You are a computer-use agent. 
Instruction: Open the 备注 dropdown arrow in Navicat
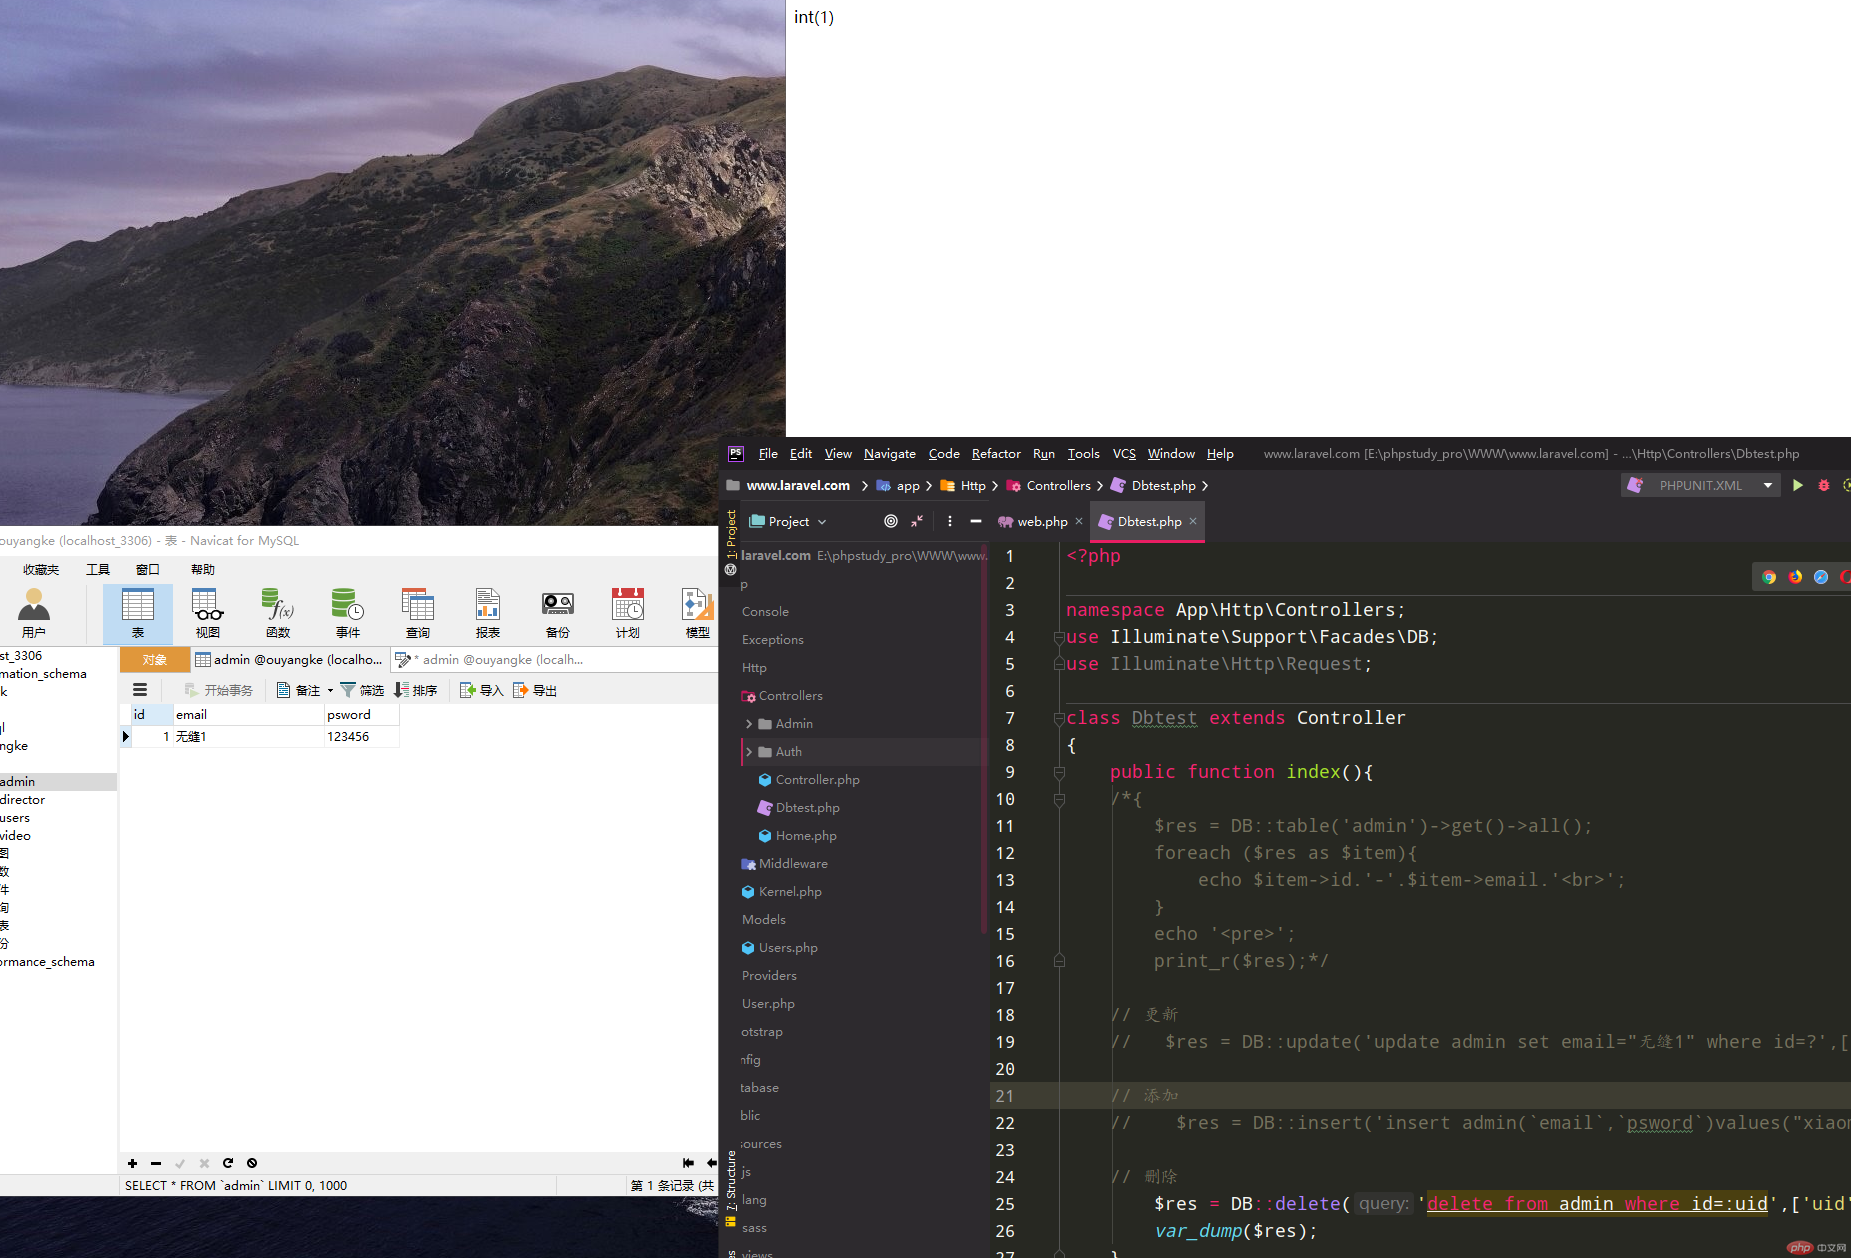click(x=330, y=690)
